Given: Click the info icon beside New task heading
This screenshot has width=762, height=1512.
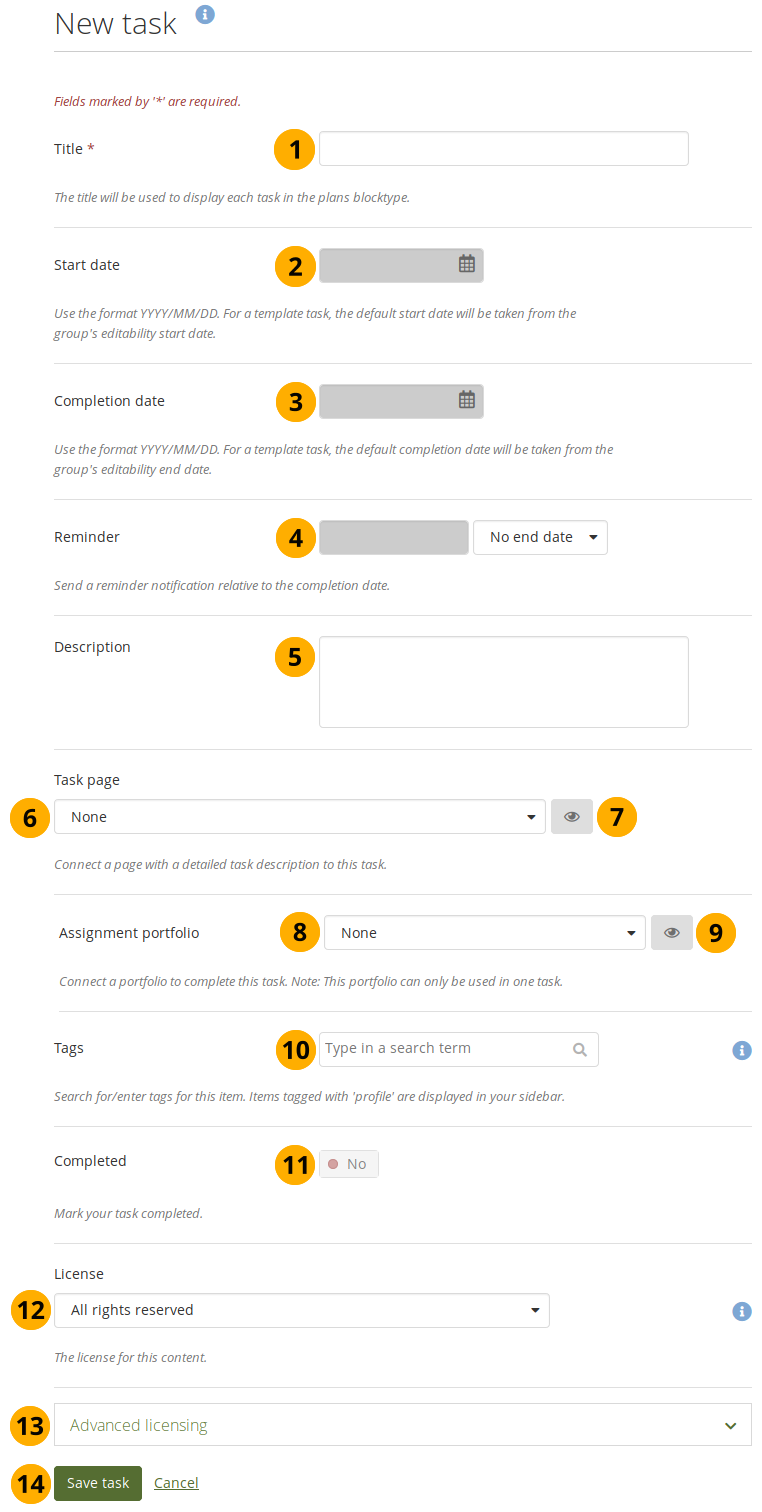Looking at the screenshot, I should tap(205, 14).
